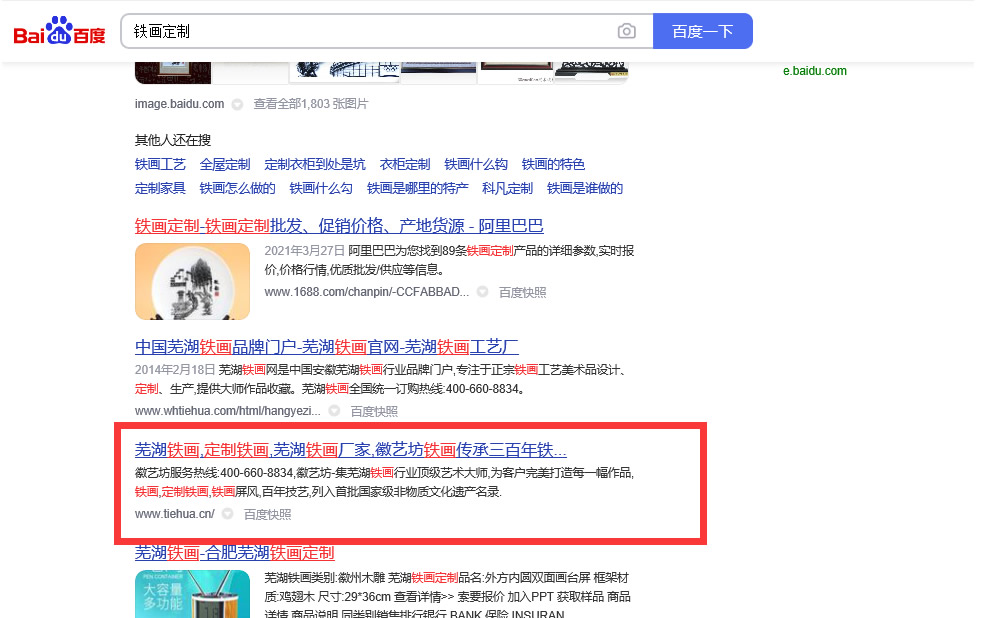Click the arrow icon beside www.tiehua.cn

click(227, 514)
